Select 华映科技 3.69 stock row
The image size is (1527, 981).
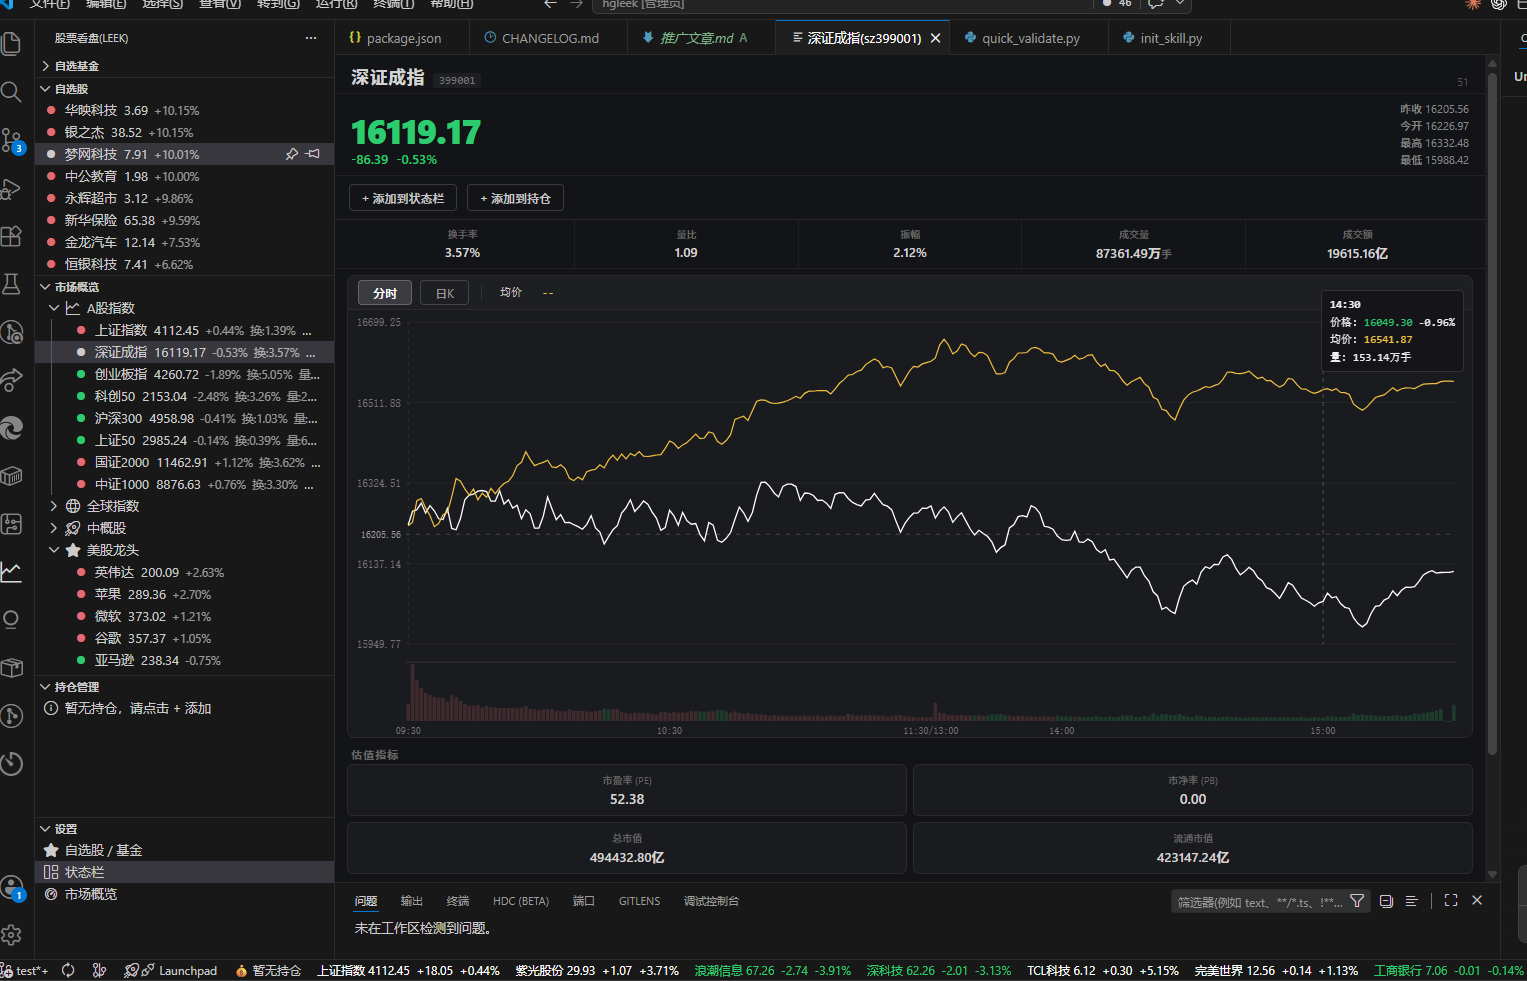click(184, 110)
